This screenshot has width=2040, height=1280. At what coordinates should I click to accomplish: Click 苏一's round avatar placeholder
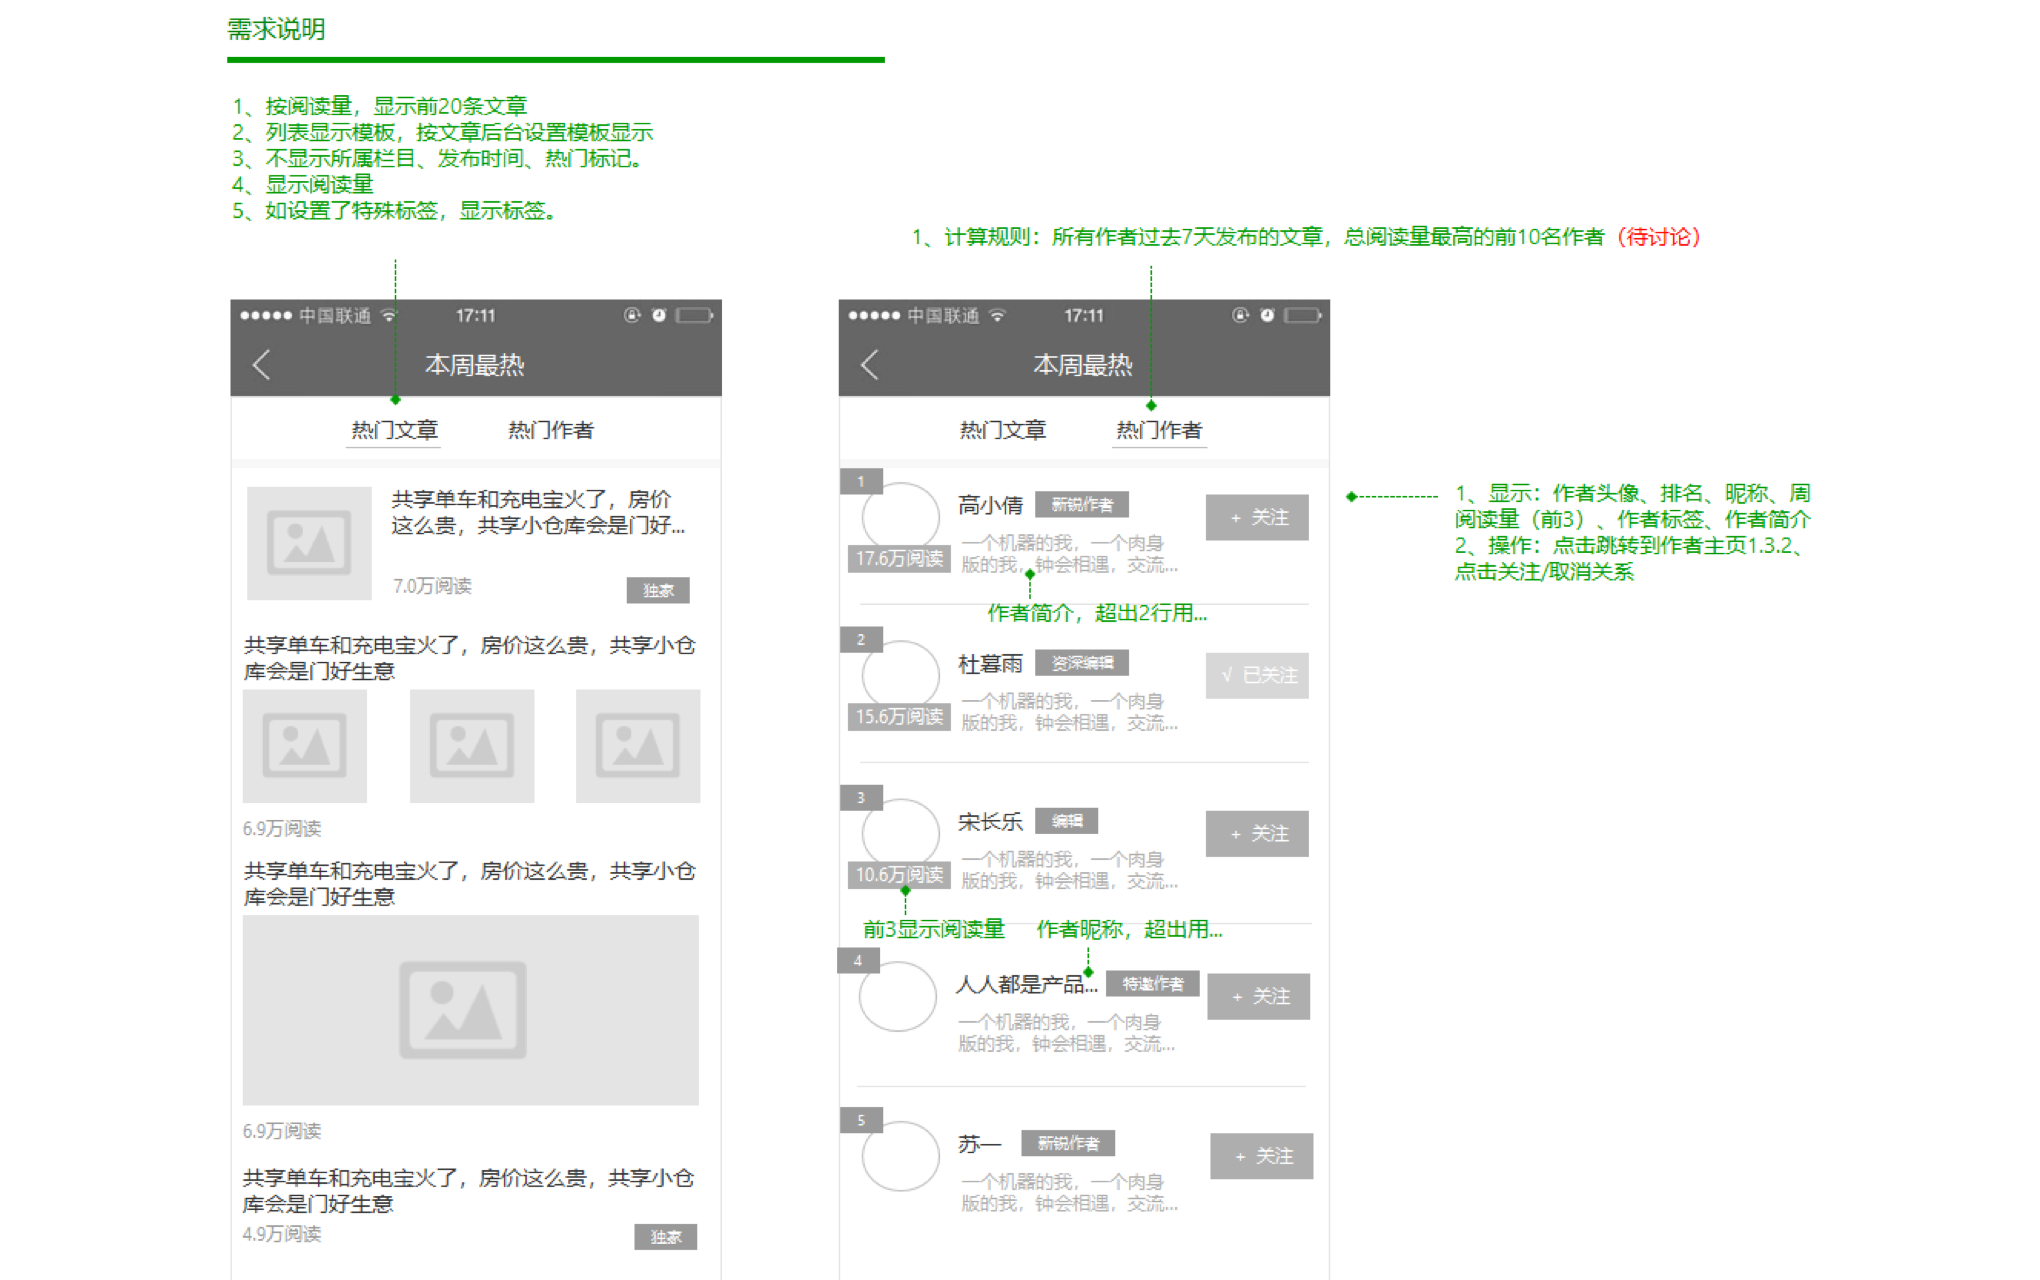(x=900, y=1156)
